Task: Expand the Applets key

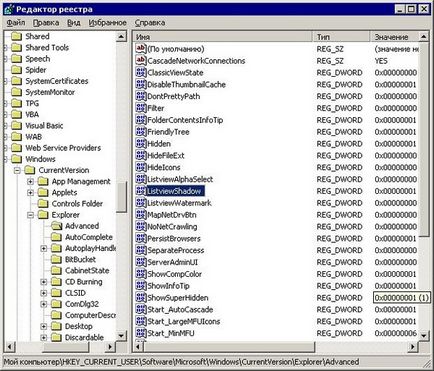Action: click(30, 193)
